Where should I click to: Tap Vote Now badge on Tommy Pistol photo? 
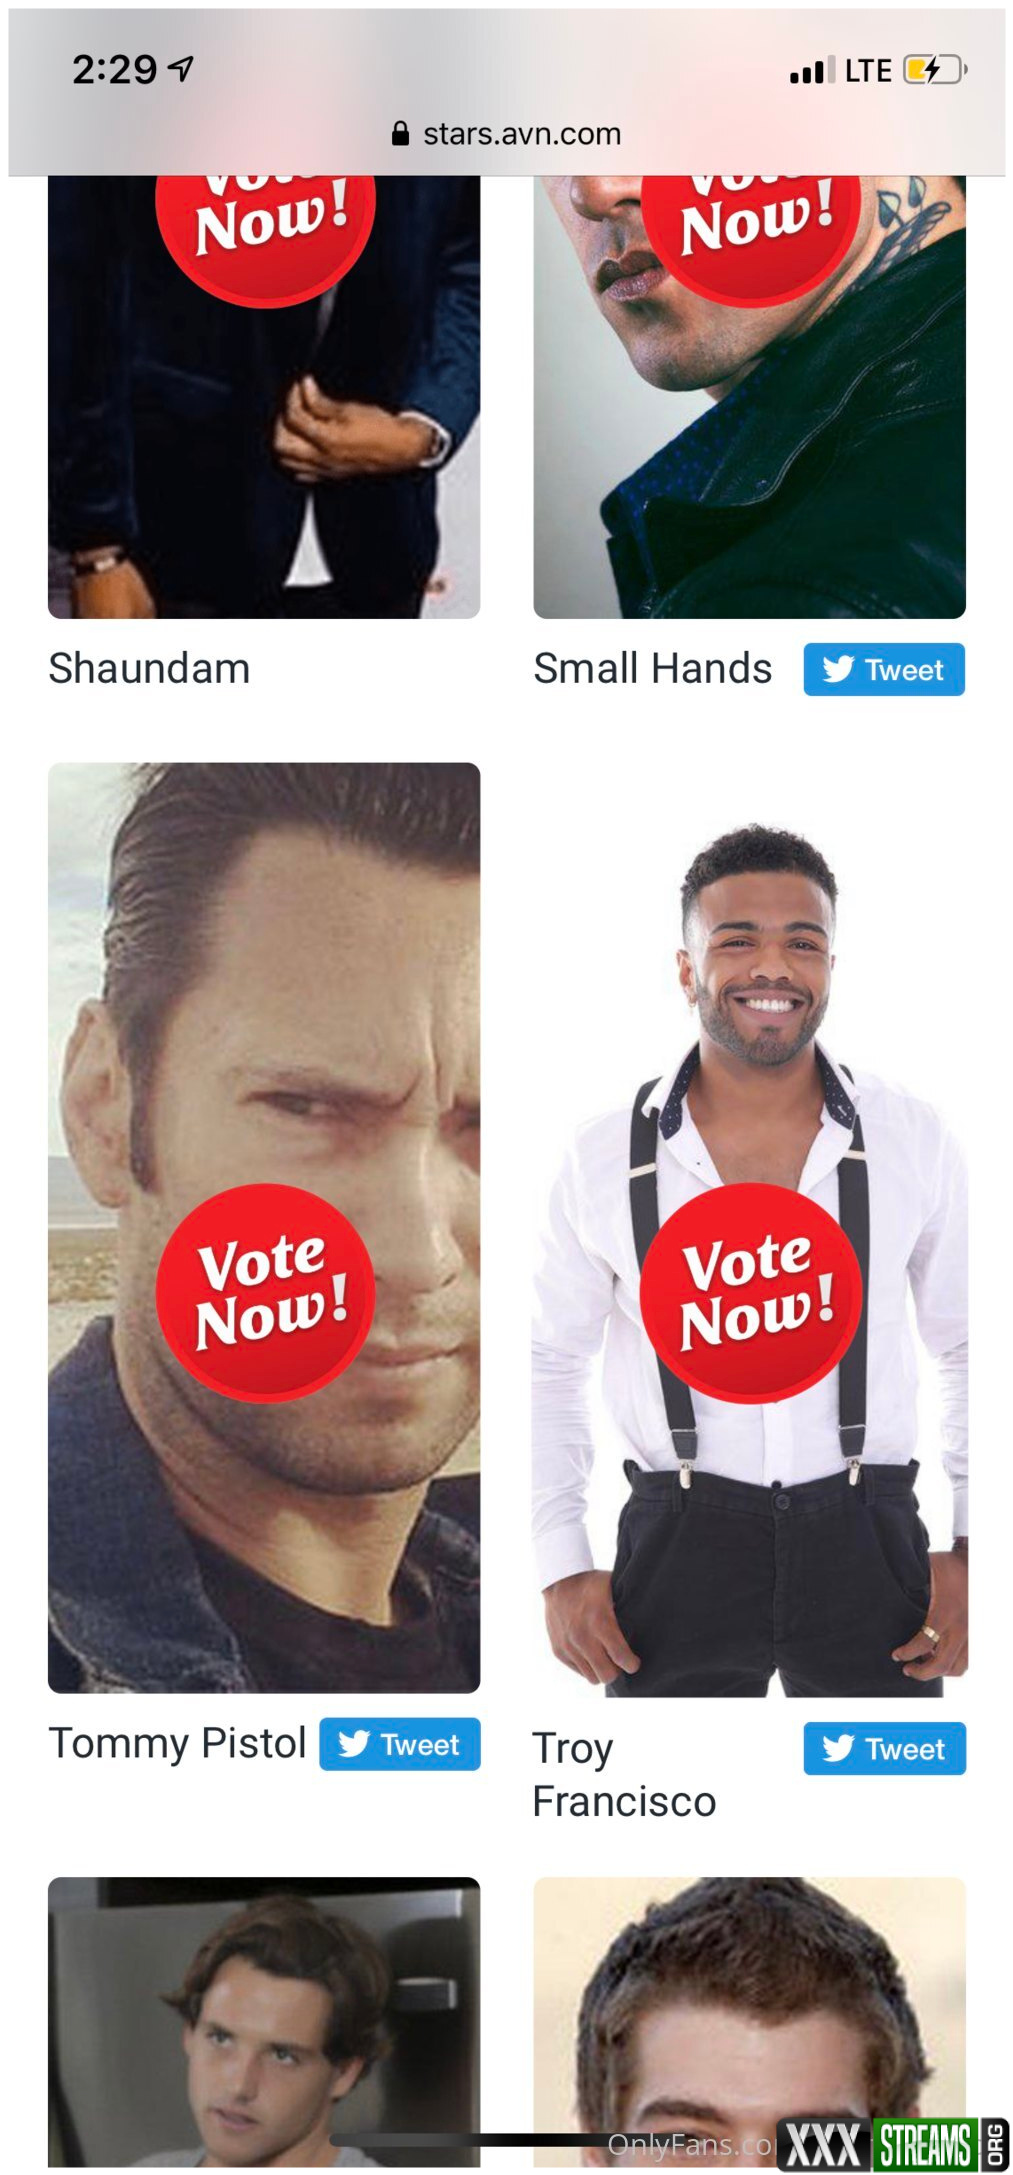(x=266, y=1292)
